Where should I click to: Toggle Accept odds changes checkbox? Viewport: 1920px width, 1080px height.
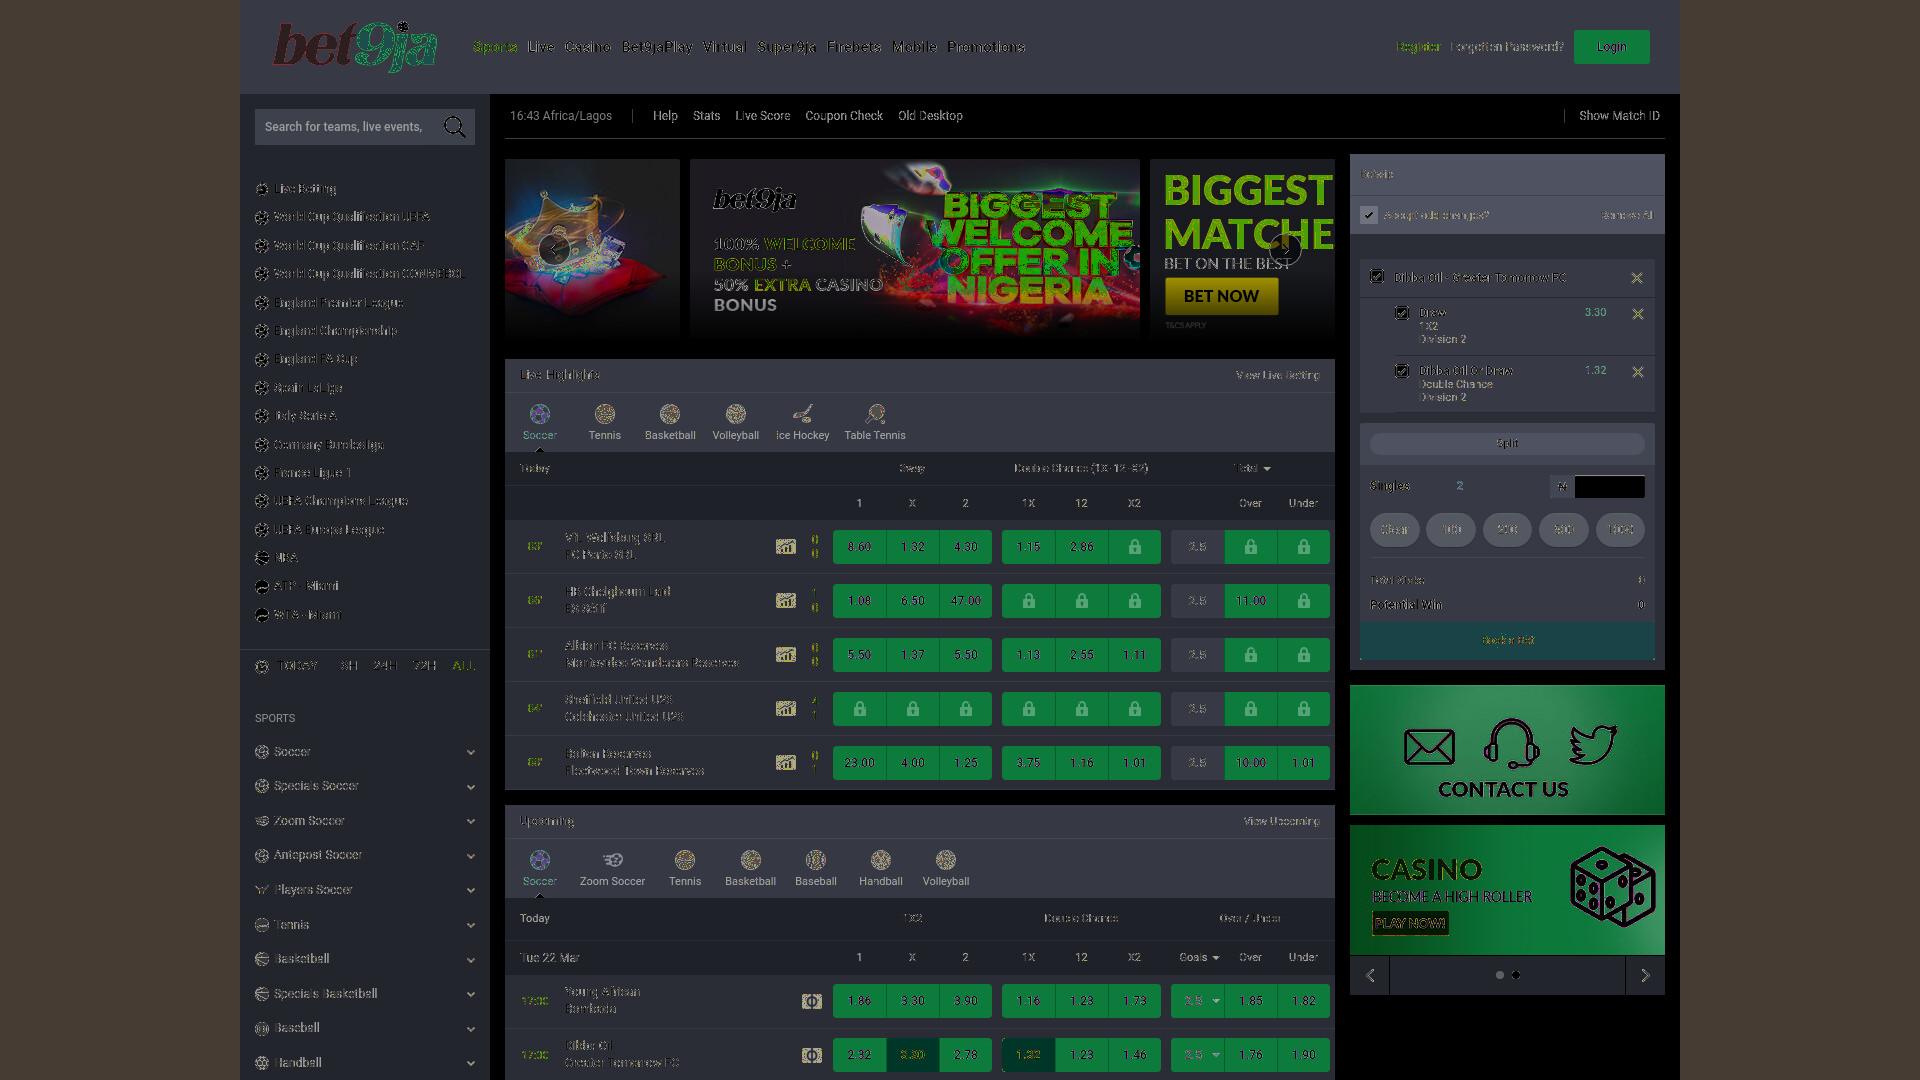[x=1369, y=215]
